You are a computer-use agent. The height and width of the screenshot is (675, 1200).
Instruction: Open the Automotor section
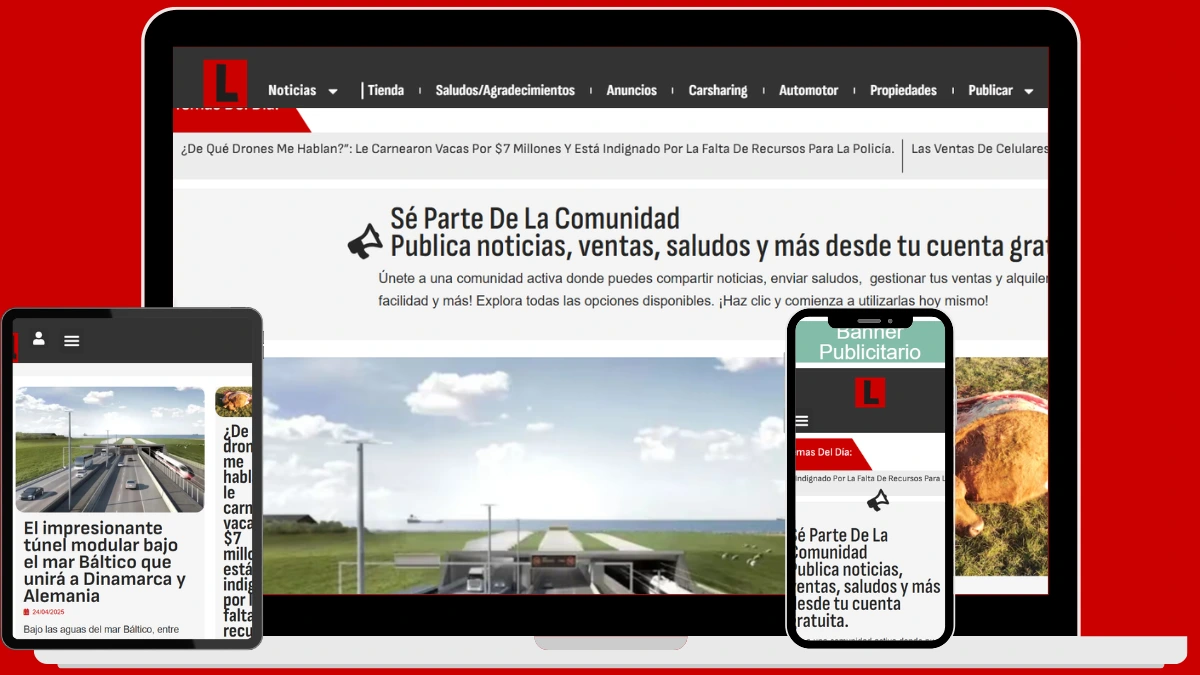[x=809, y=89]
